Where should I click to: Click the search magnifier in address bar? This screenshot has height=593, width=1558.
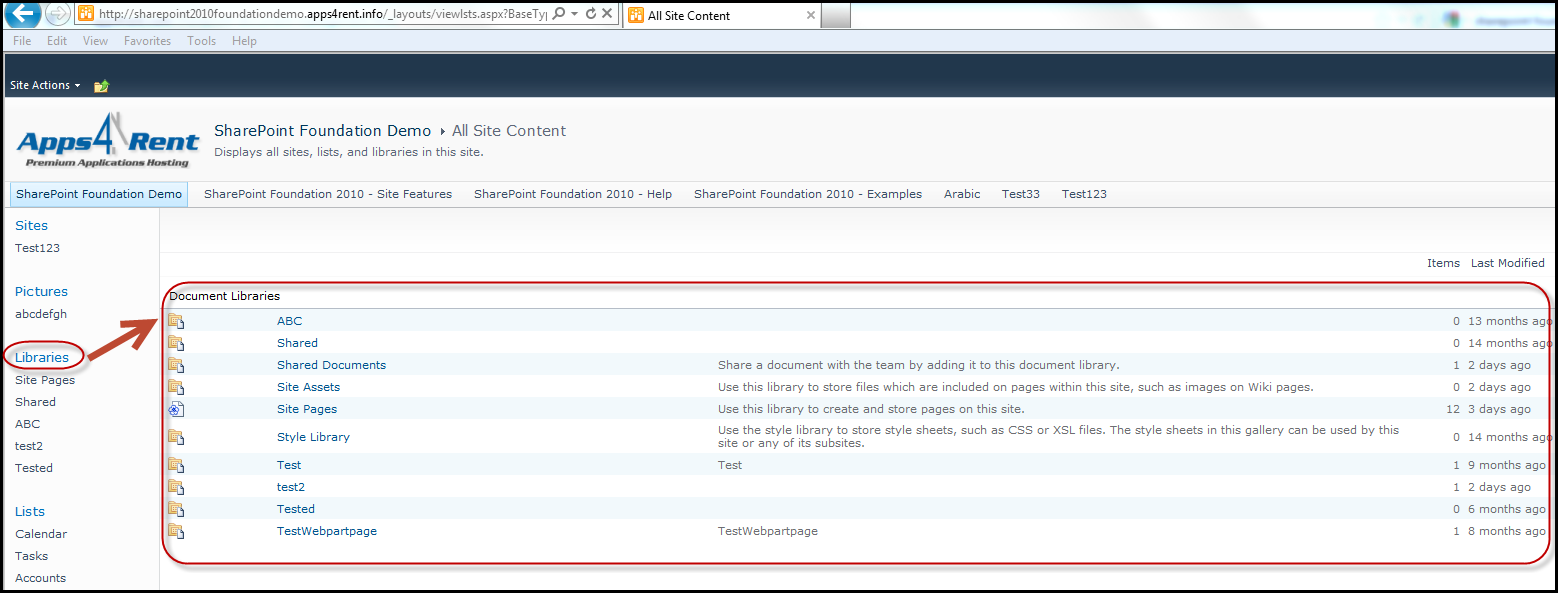(558, 14)
